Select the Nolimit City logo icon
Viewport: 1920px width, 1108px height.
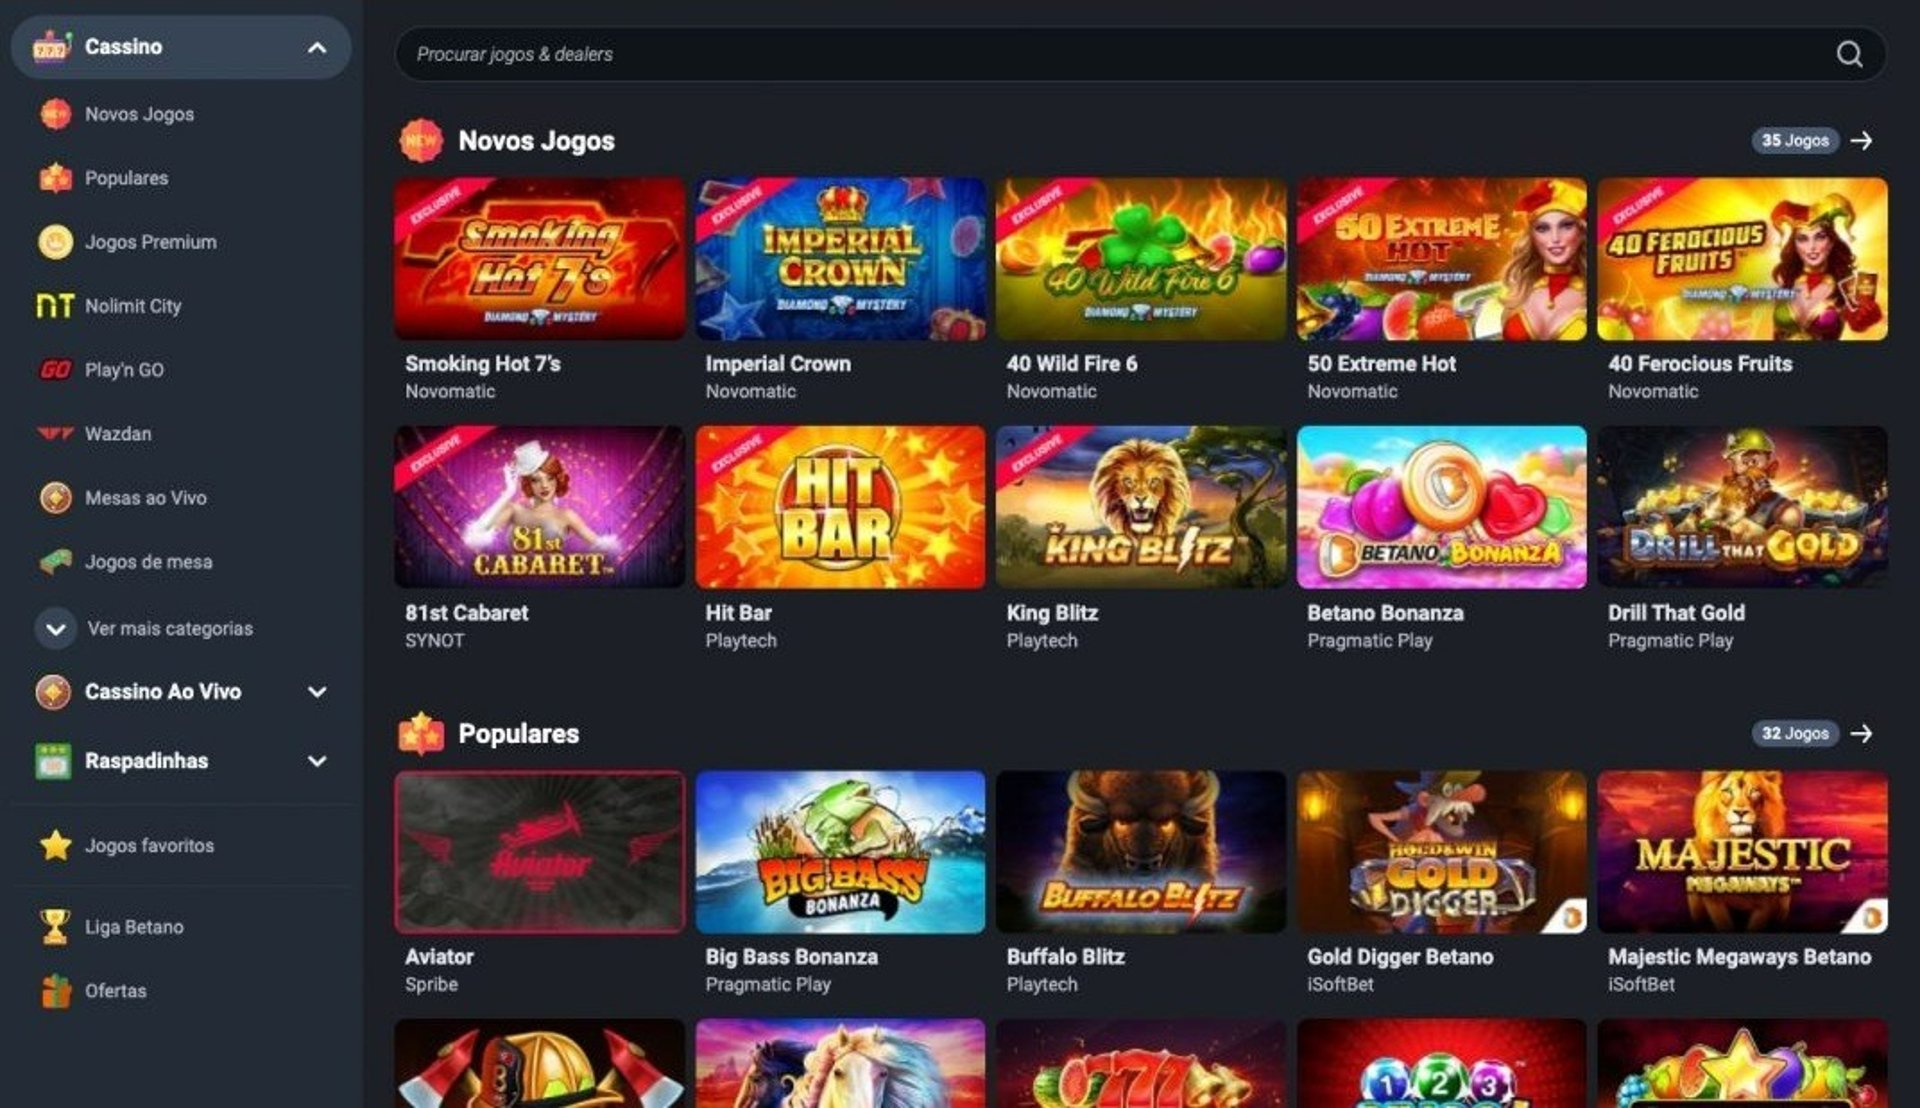[x=55, y=306]
